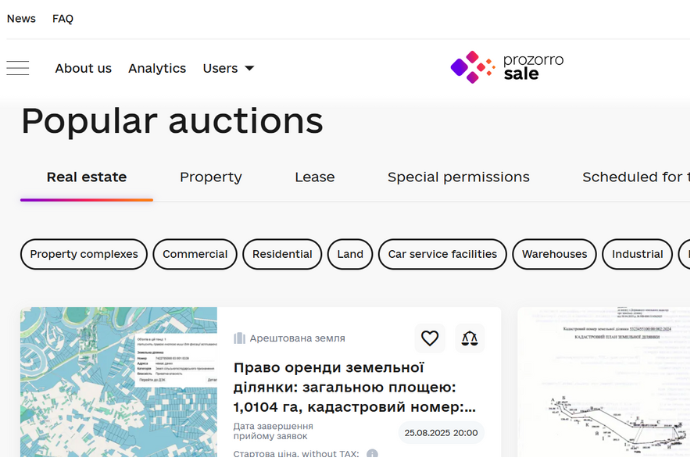Open the Property tab
Image resolution: width=690 pixels, height=460 pixels.
point(211,177)
